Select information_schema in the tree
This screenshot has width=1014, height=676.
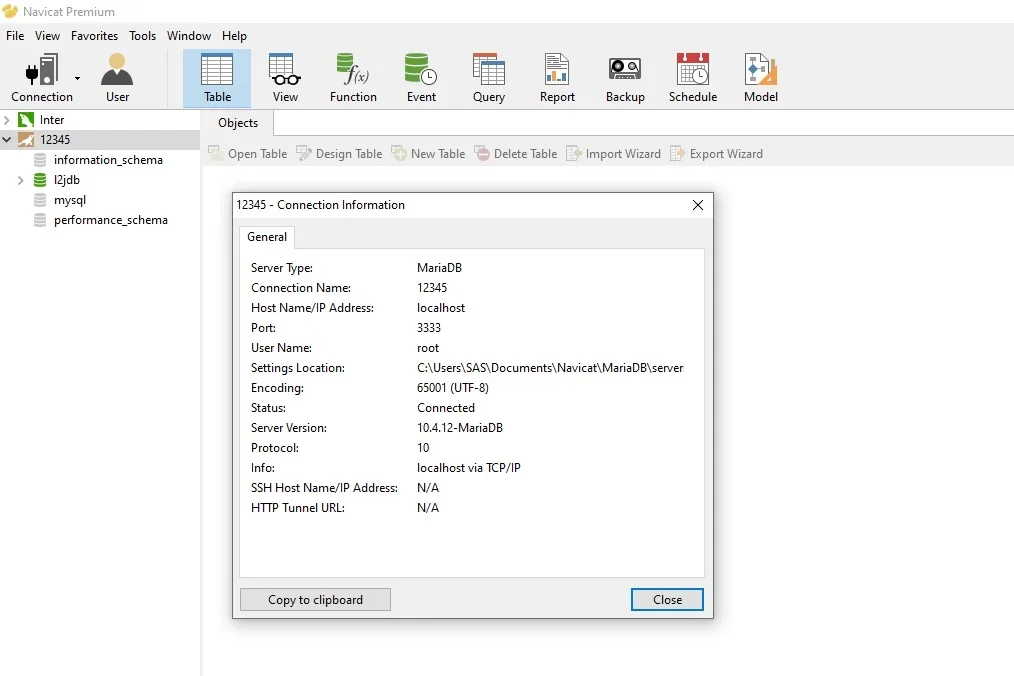click(108, 160)
